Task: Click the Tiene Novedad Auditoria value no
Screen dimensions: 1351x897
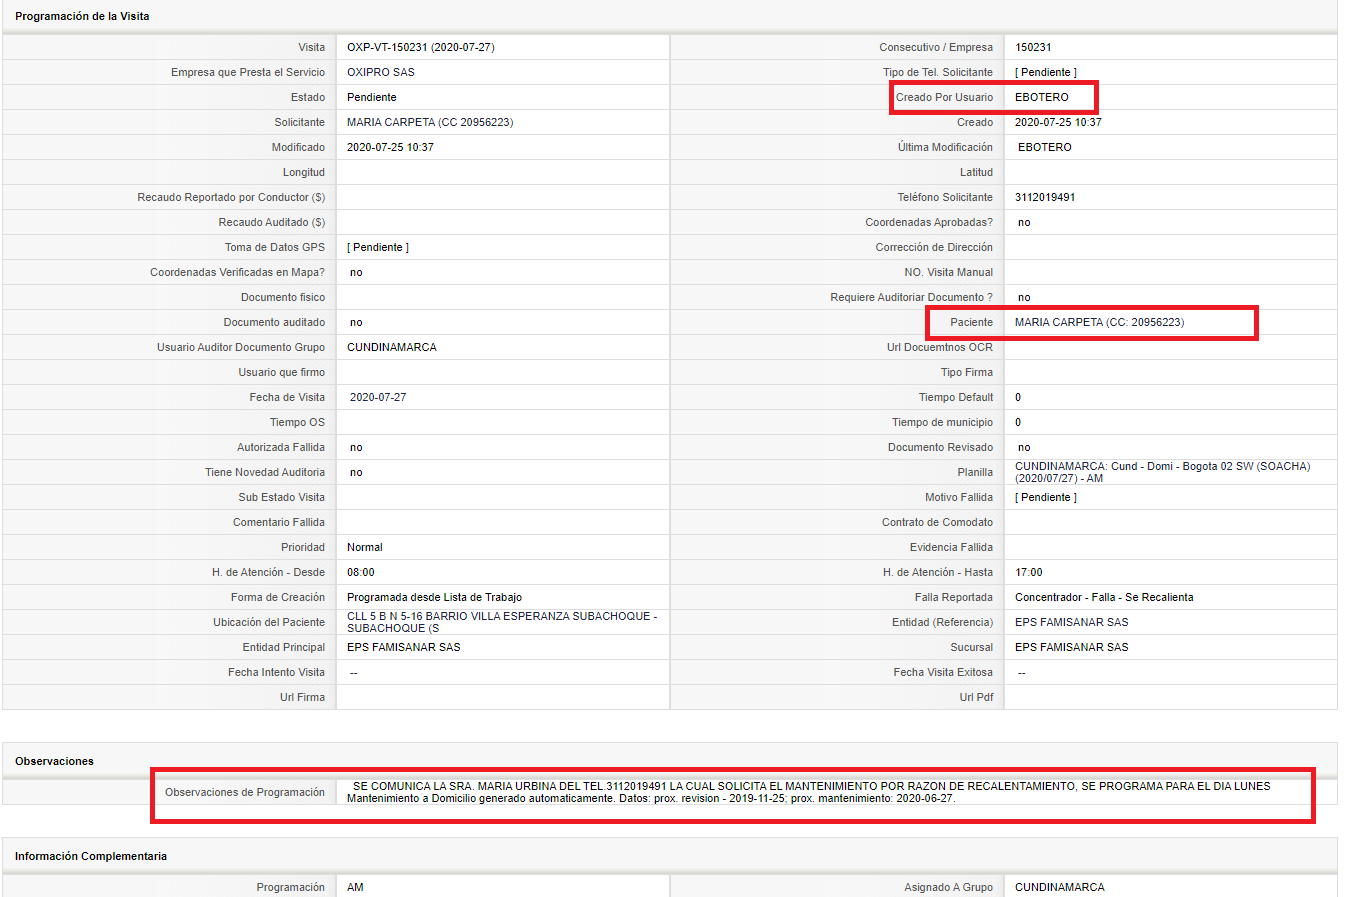Action: (x=356, y=472)
